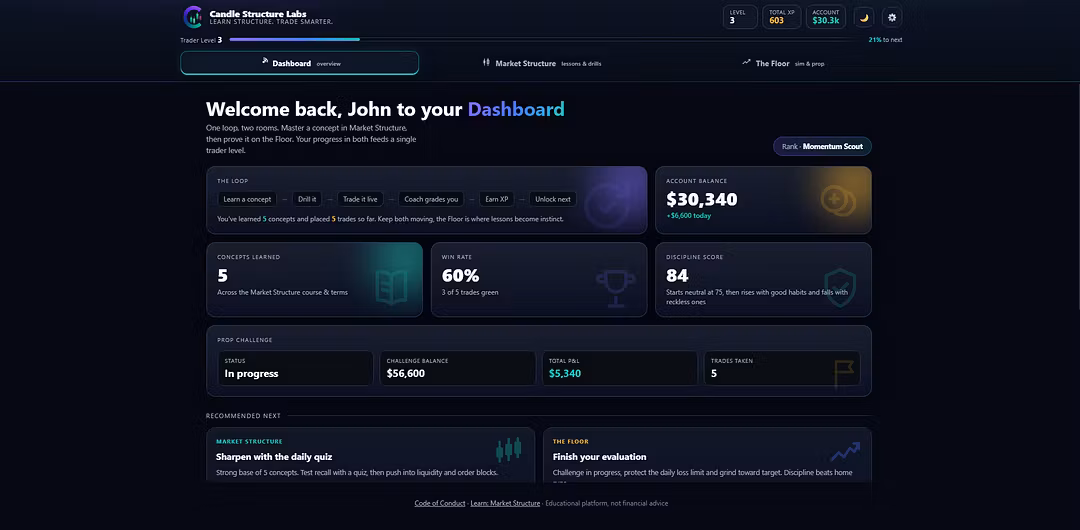Screen dimensions: 1080x530
Task: Click the coins icon in Account Balance card
Action: pos(838,200)
